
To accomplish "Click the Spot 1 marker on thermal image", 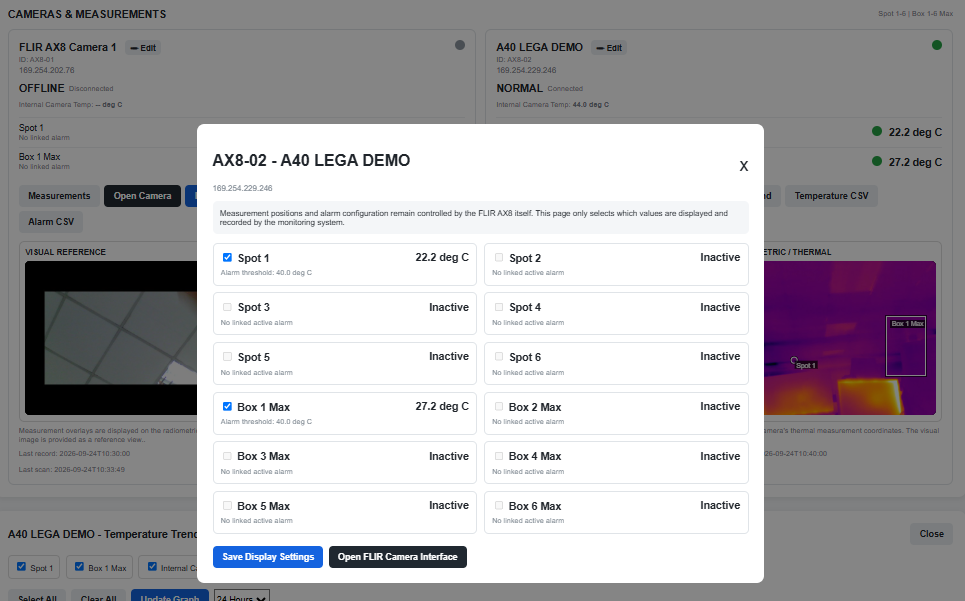I will (x=794, y=360).
